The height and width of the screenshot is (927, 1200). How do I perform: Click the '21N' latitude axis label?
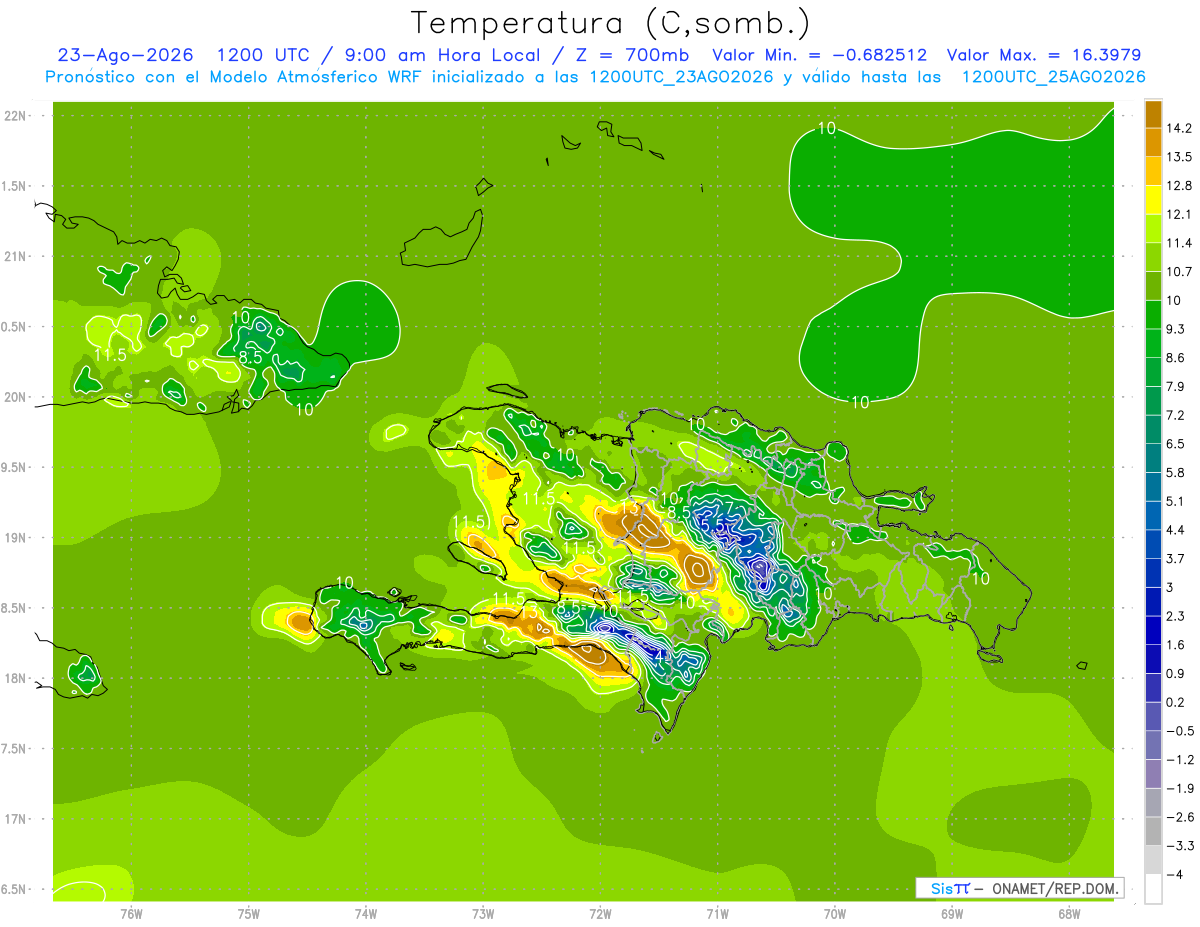click(x=15, y=256)
